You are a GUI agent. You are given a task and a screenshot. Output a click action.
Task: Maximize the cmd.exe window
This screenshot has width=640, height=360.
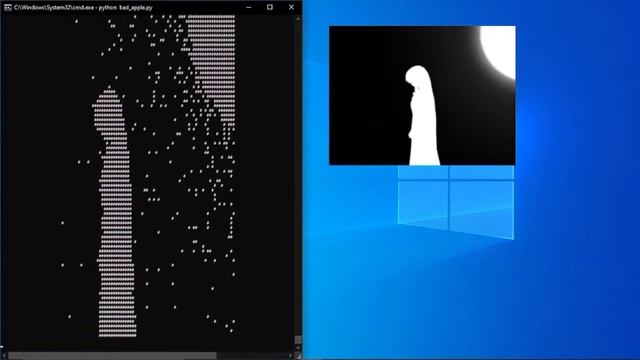click(x=270, y=7)
